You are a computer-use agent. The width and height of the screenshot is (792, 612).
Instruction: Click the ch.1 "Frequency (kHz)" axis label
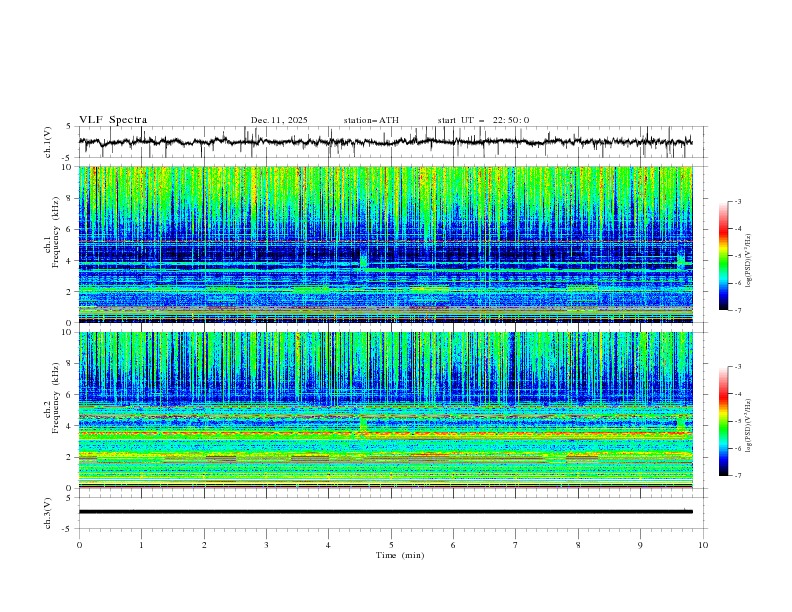pos(55,232)
